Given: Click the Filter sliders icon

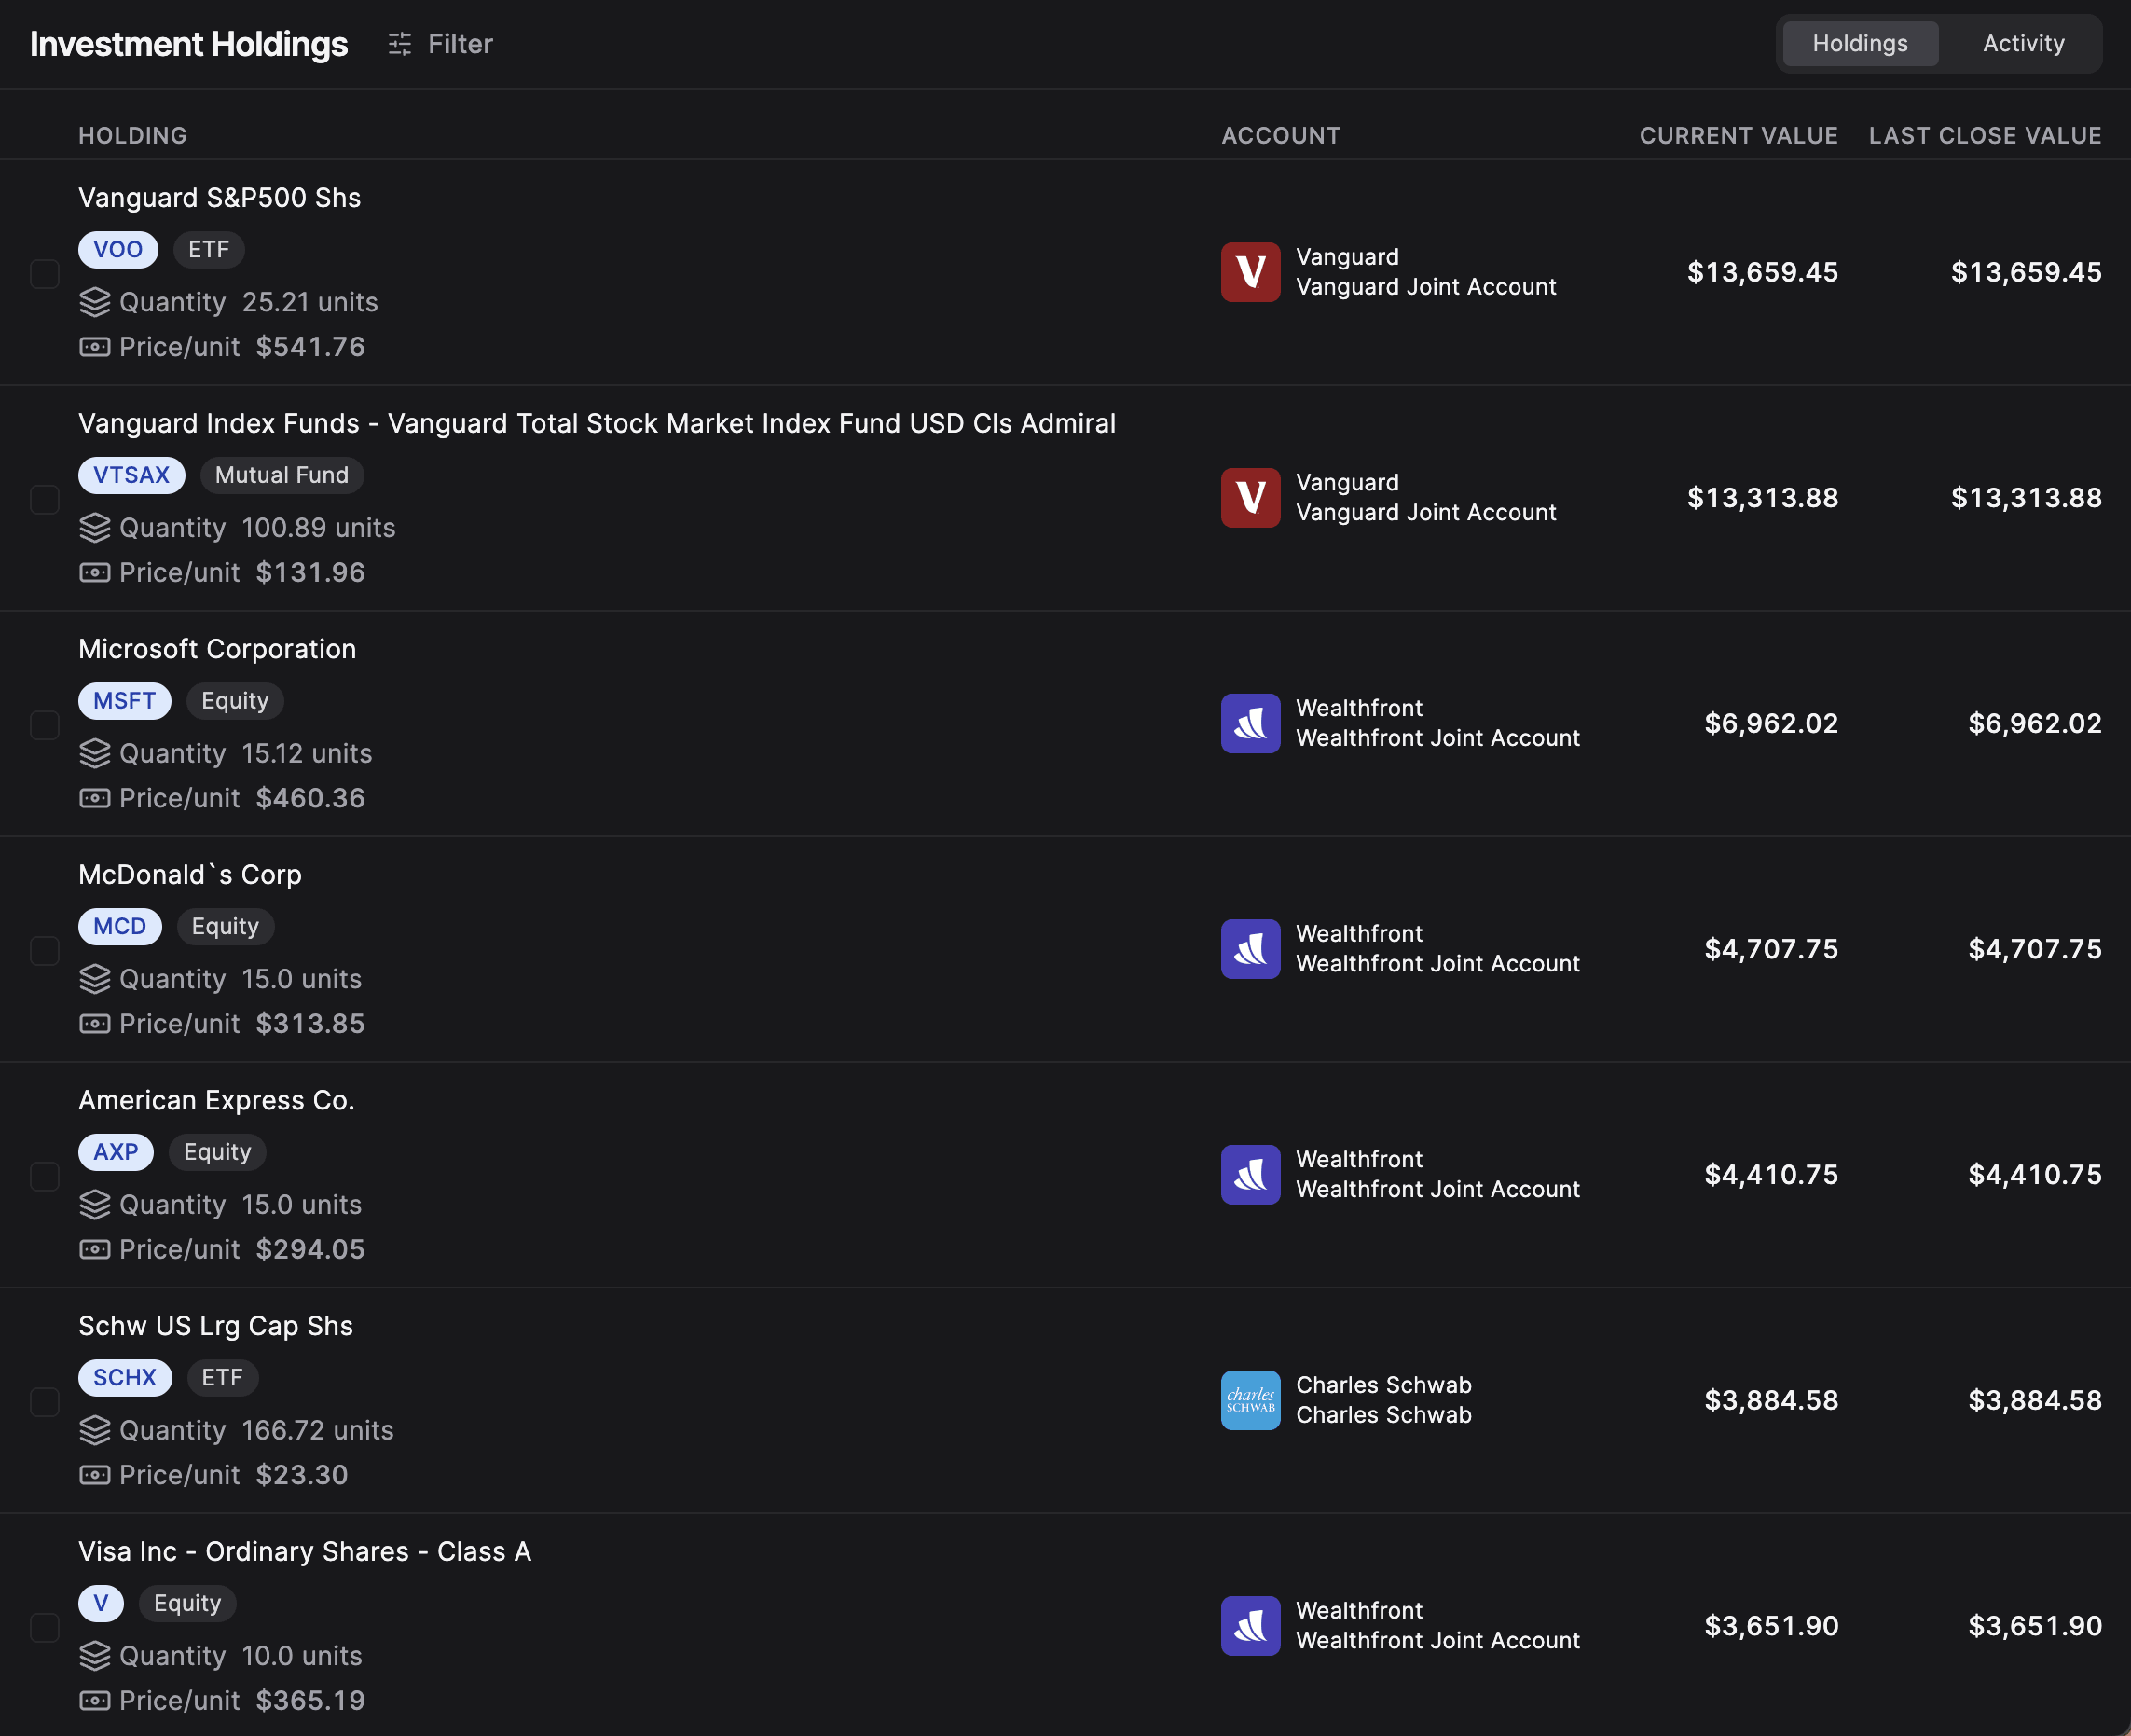Looking at the screenshot, I should (400, 44).
